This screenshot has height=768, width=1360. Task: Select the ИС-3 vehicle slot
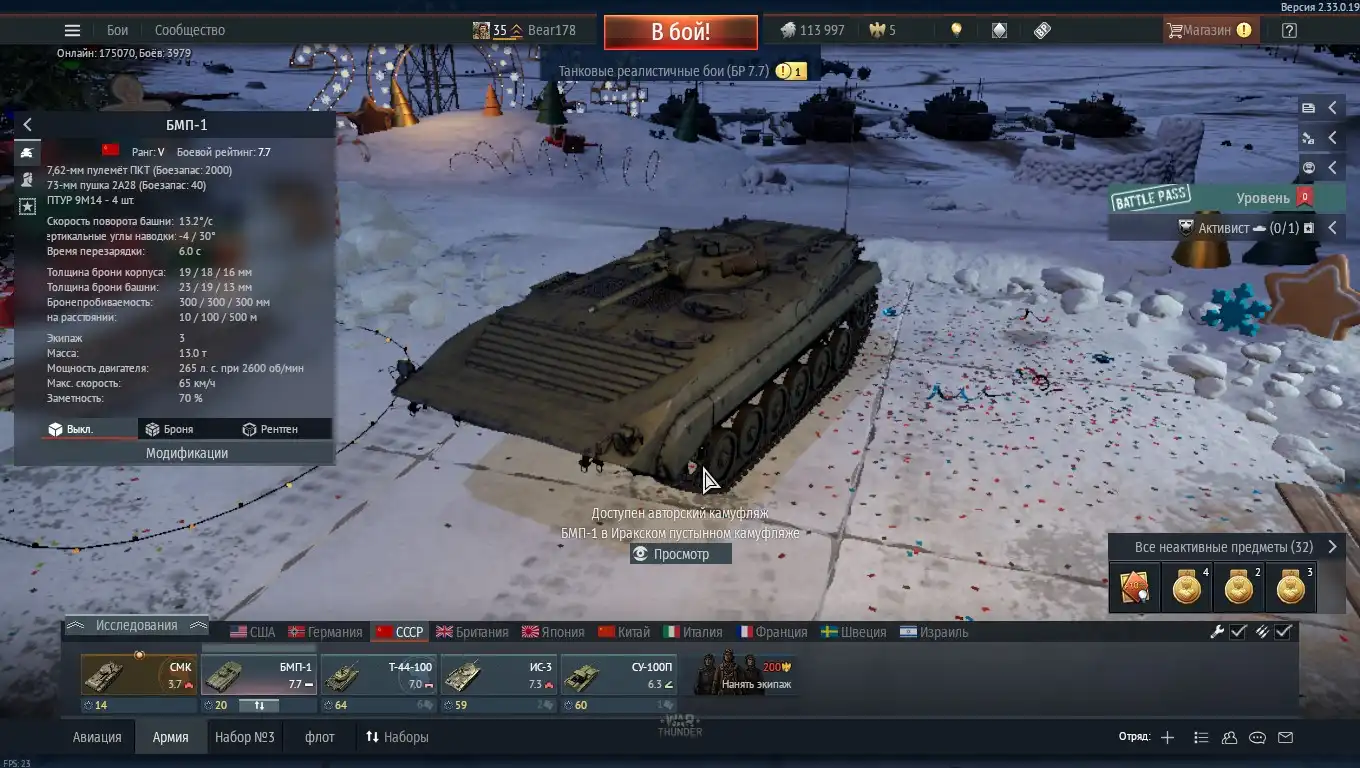[x=498, y=675]
